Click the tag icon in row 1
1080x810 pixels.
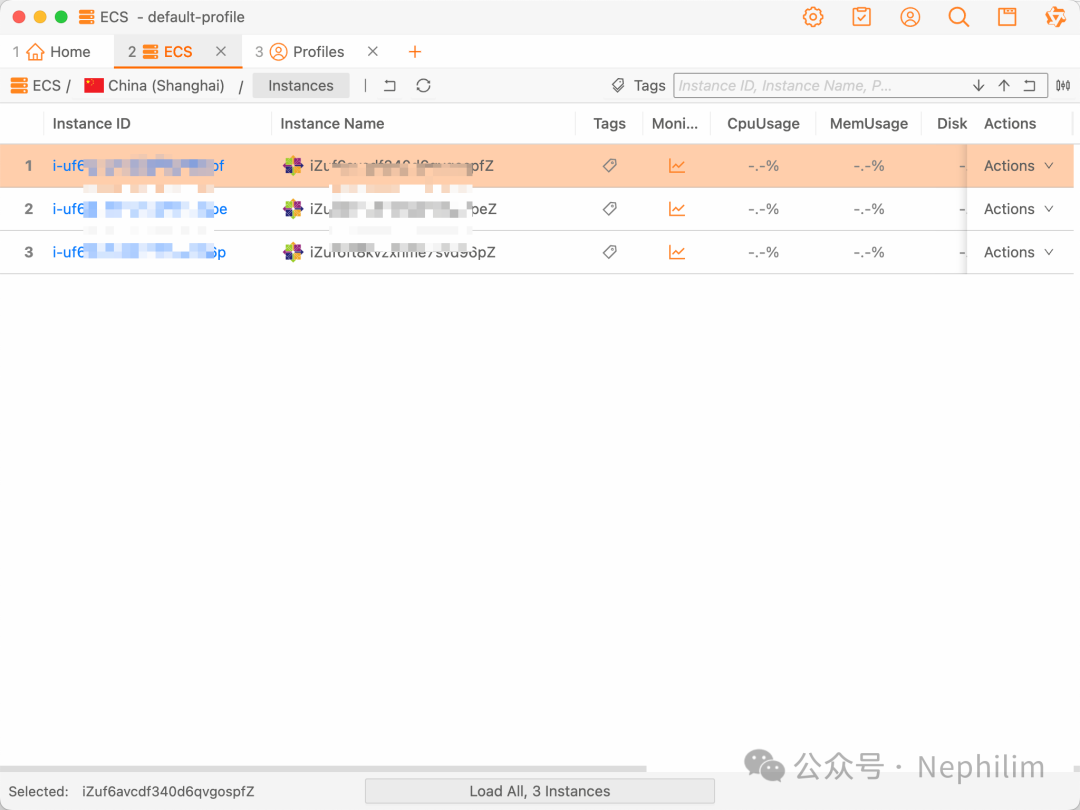coord(610,166)
